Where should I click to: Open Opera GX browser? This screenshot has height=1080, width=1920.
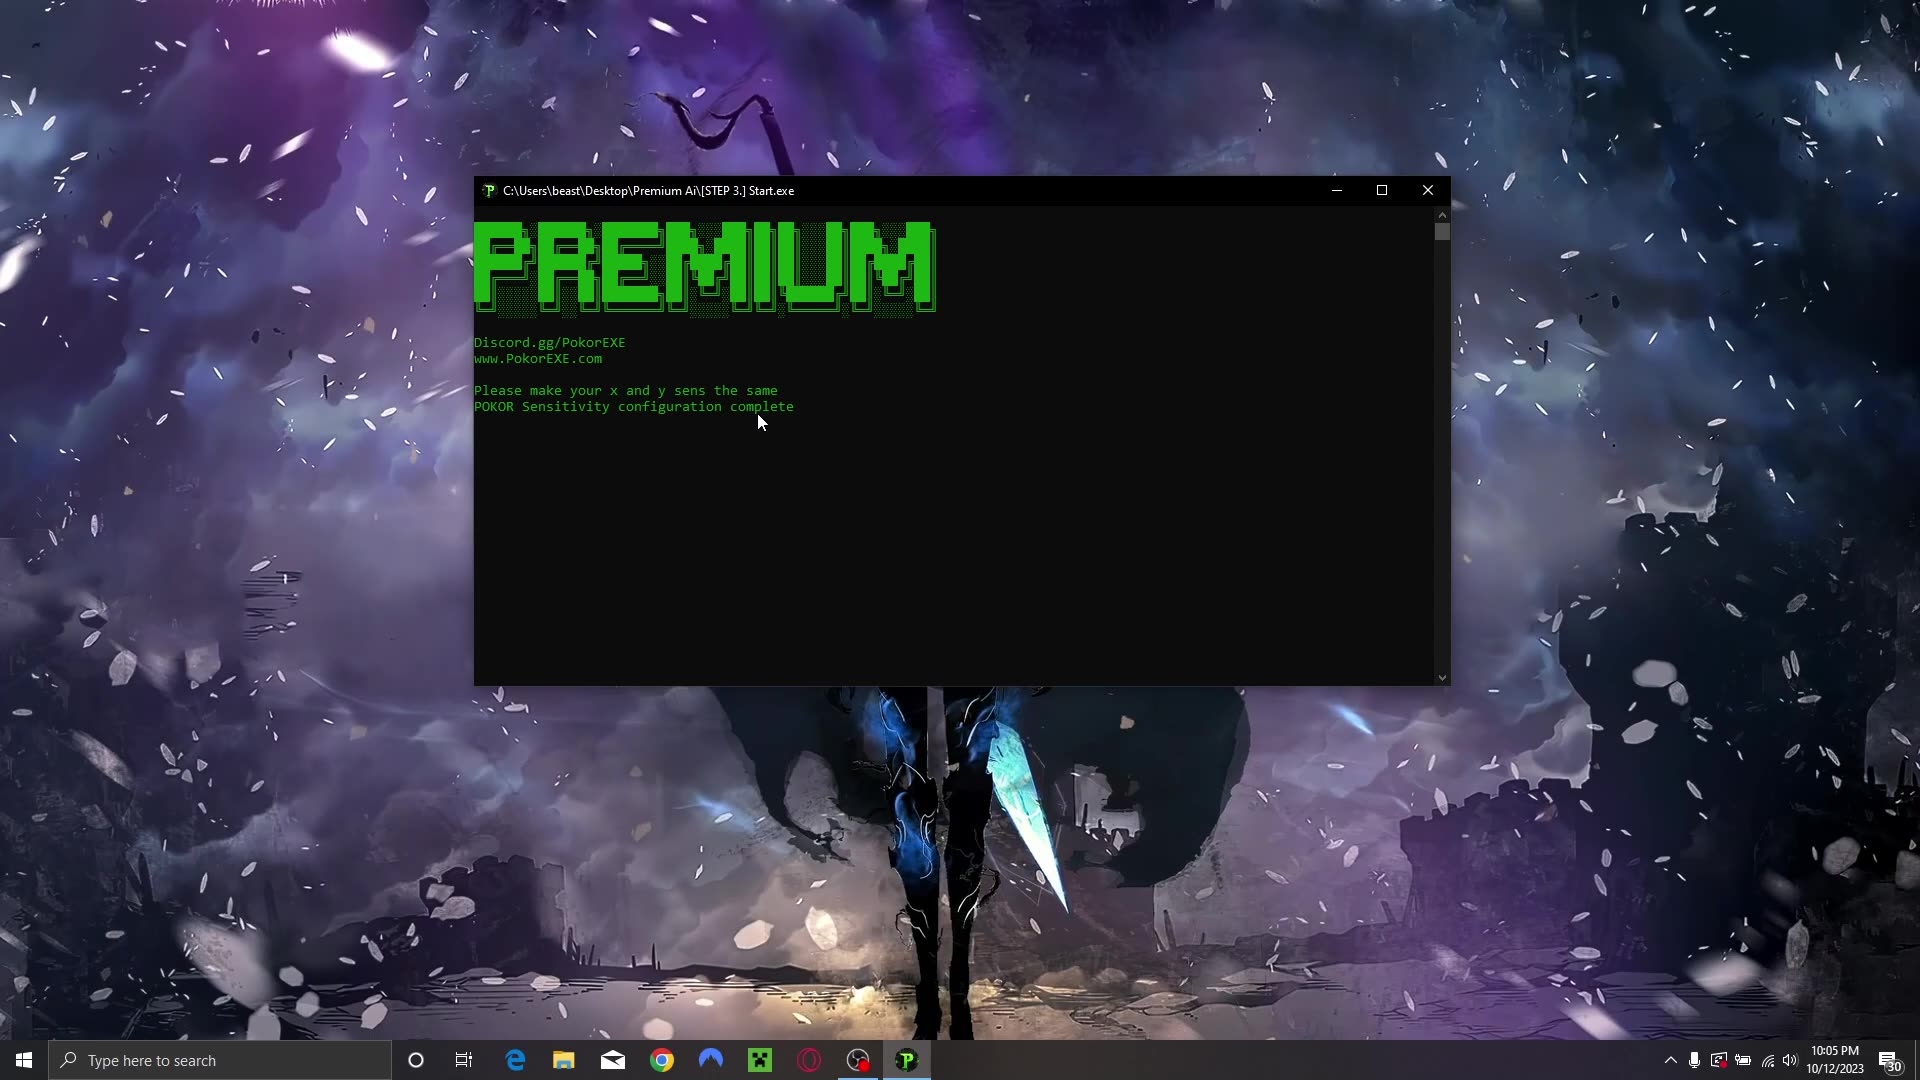coord(808,1059)
